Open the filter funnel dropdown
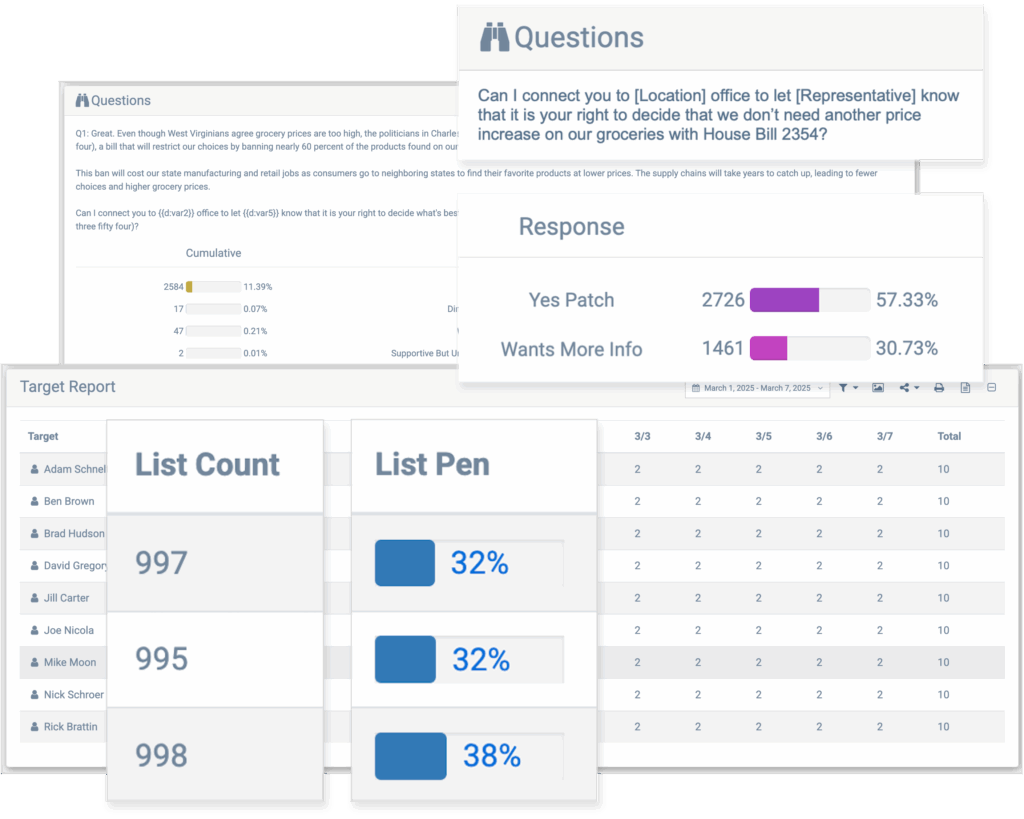 point(848,388)
